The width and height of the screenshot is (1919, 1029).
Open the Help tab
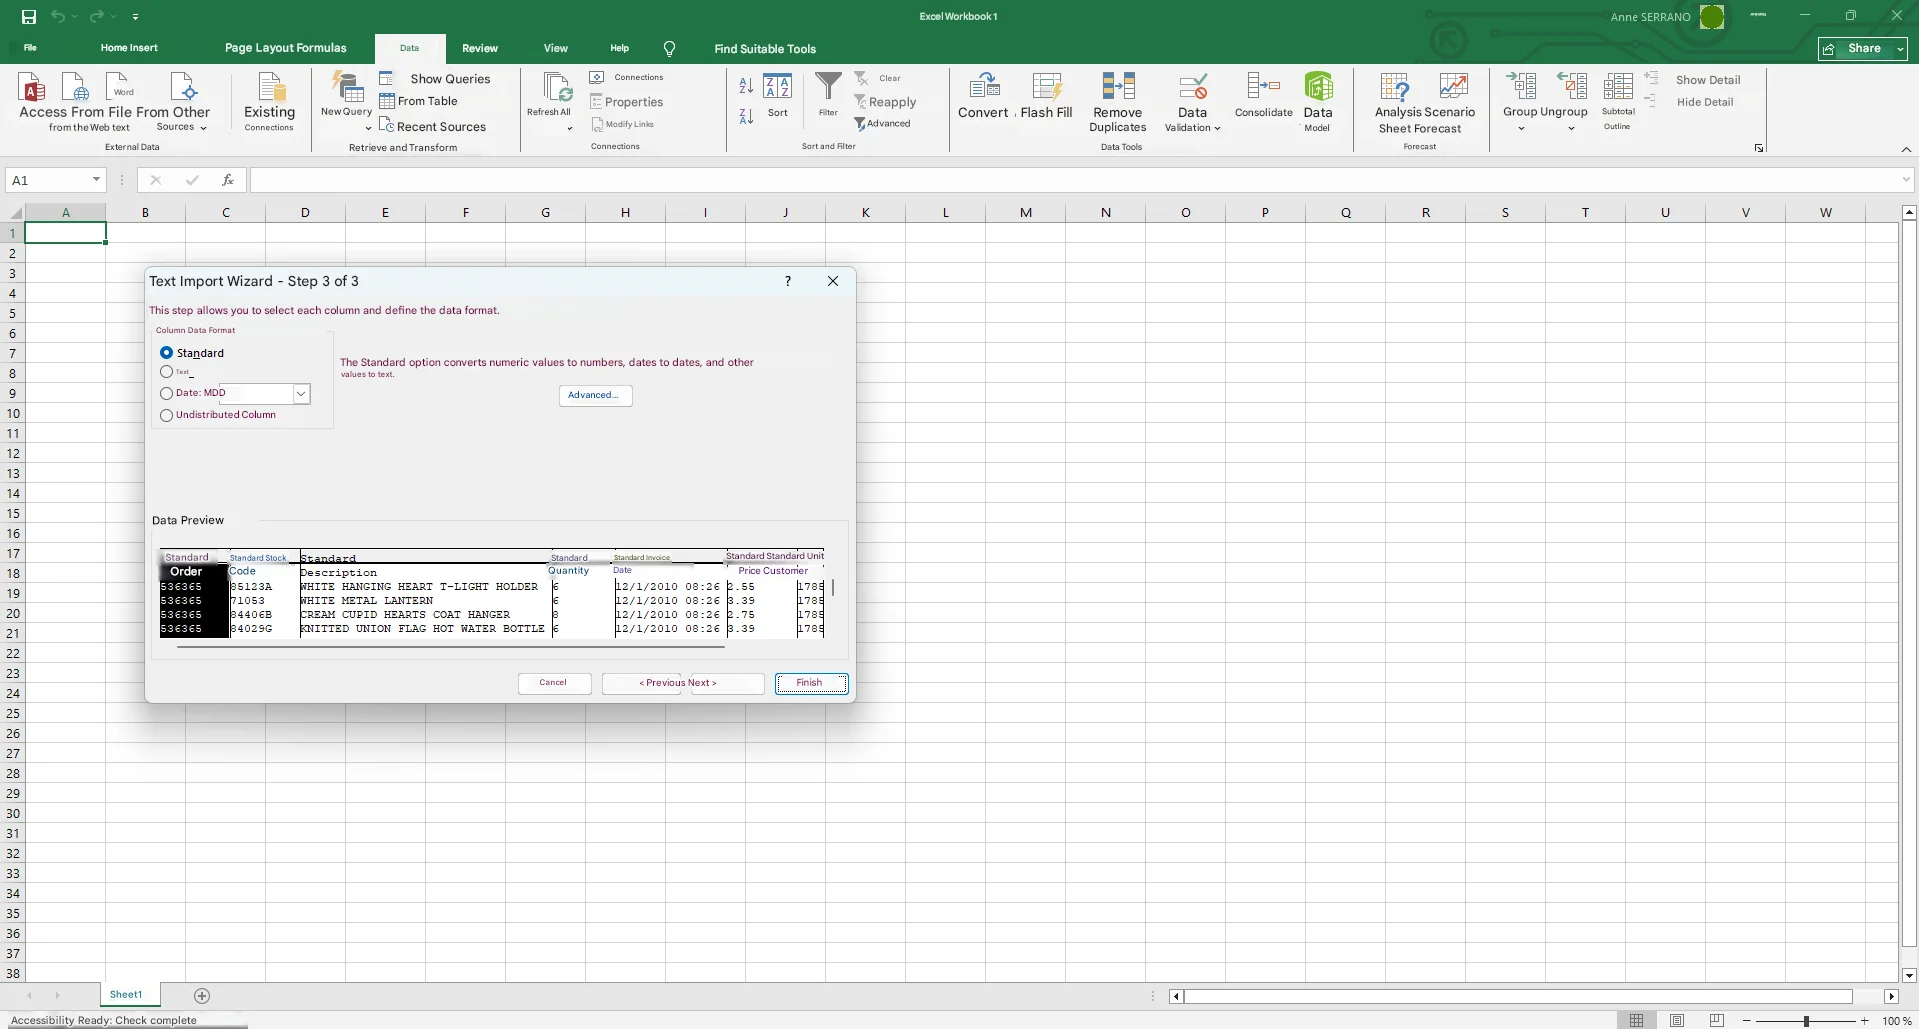620,48
